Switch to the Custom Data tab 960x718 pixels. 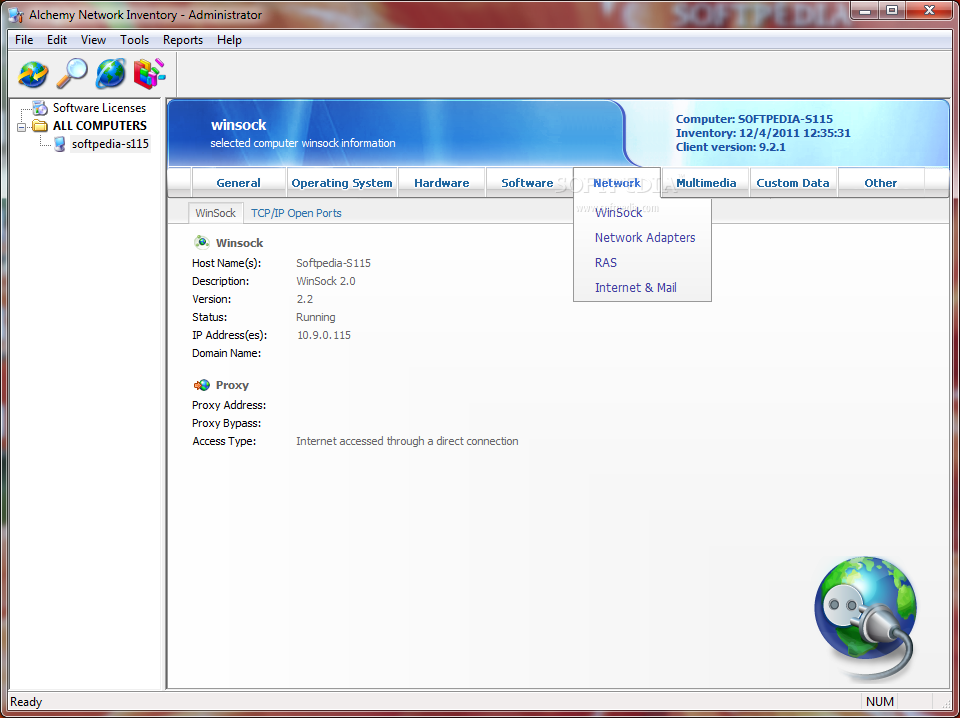(x=793, y=182)
